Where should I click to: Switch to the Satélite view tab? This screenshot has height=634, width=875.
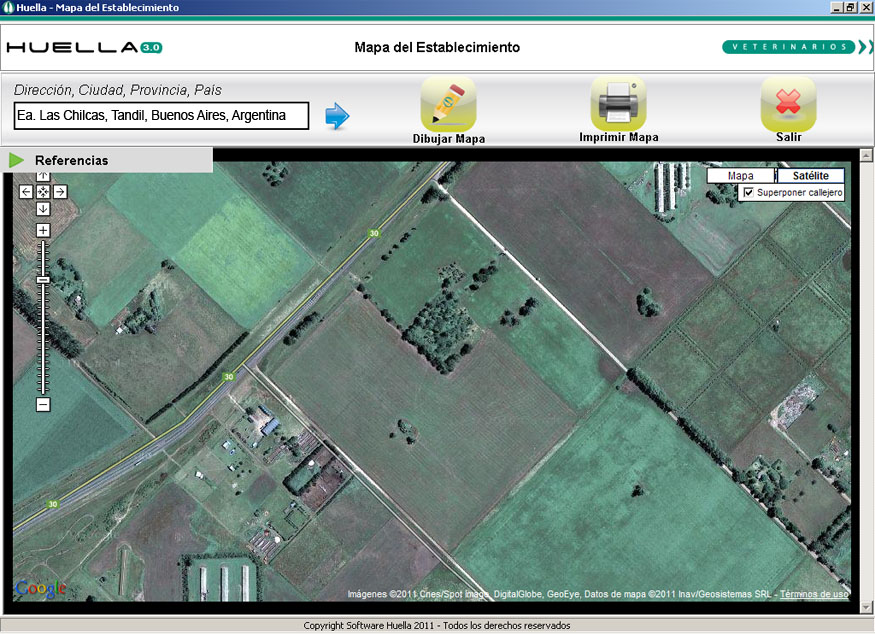[810, 176]
